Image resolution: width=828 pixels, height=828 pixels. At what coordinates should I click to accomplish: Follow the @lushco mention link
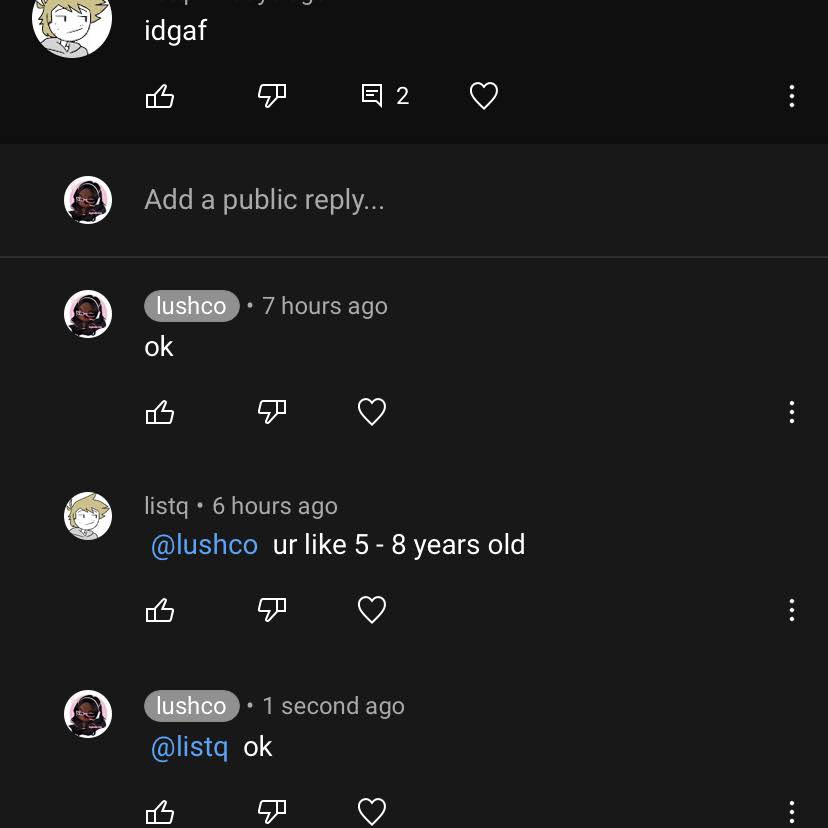pos(204,545)
